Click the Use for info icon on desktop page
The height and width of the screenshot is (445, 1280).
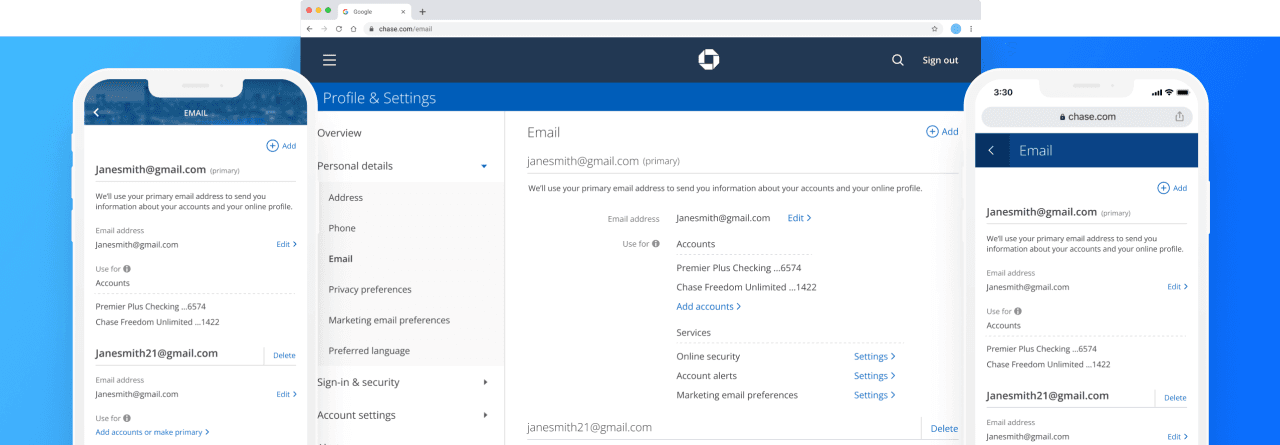point(656,244)
